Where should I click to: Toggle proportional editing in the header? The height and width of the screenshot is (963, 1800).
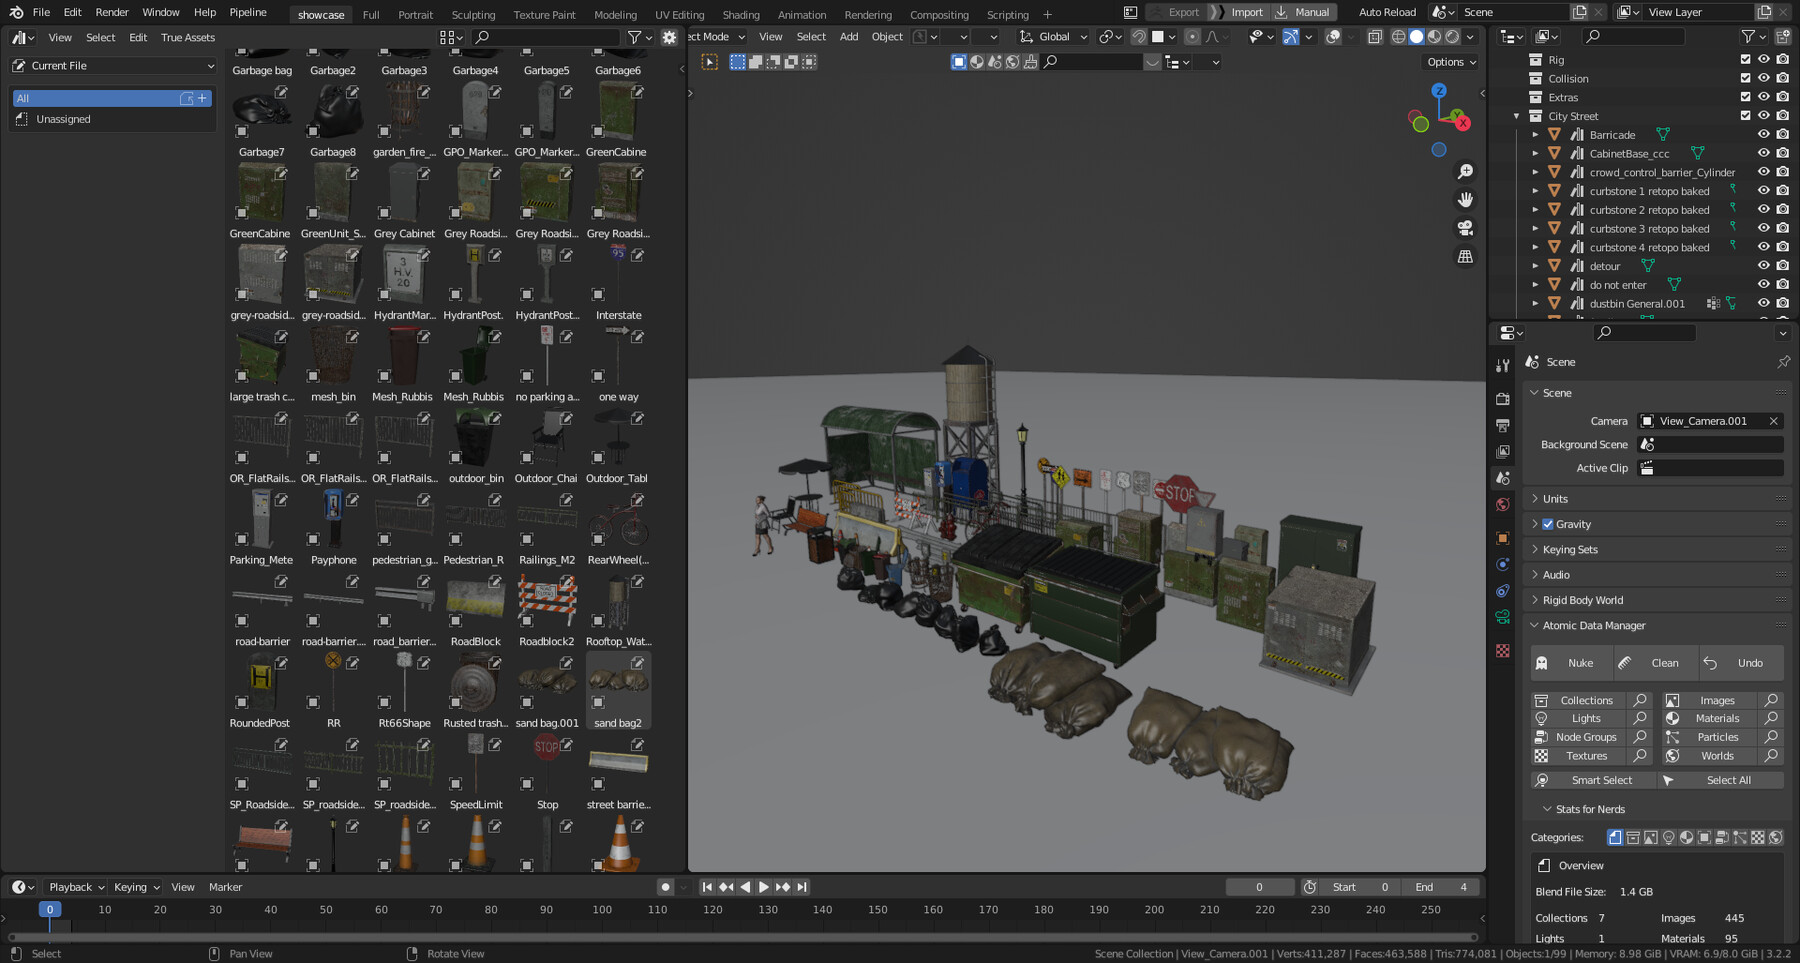pyautogui.click(x=1192, y=36)
